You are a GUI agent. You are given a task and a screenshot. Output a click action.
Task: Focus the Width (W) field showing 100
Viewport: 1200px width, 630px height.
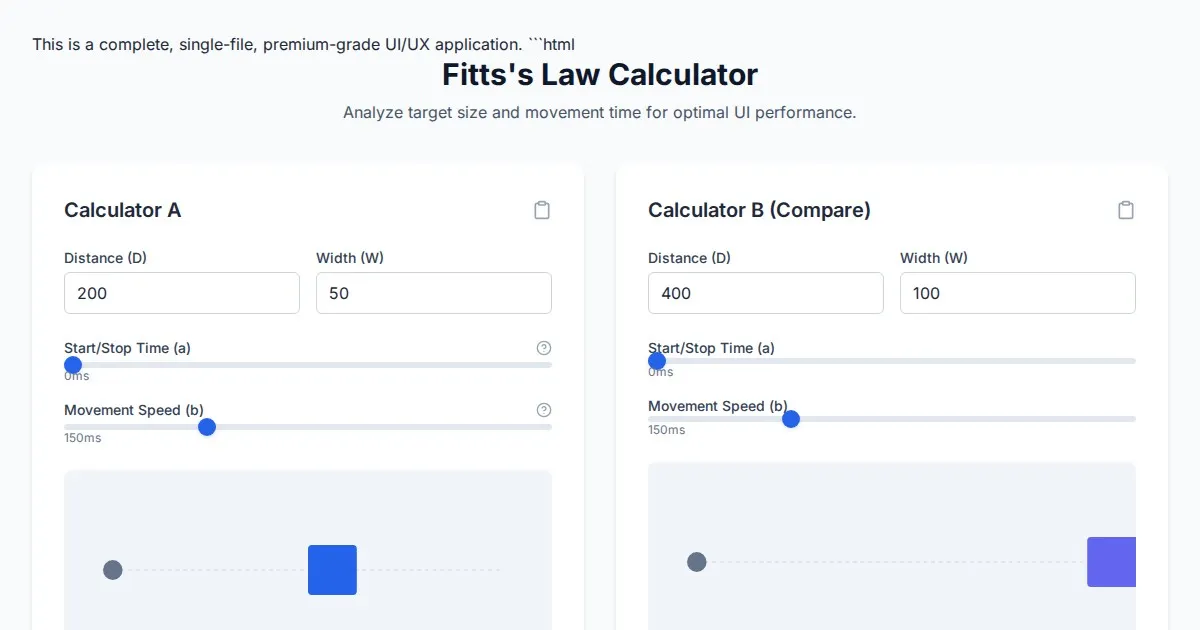[1017, 294]
